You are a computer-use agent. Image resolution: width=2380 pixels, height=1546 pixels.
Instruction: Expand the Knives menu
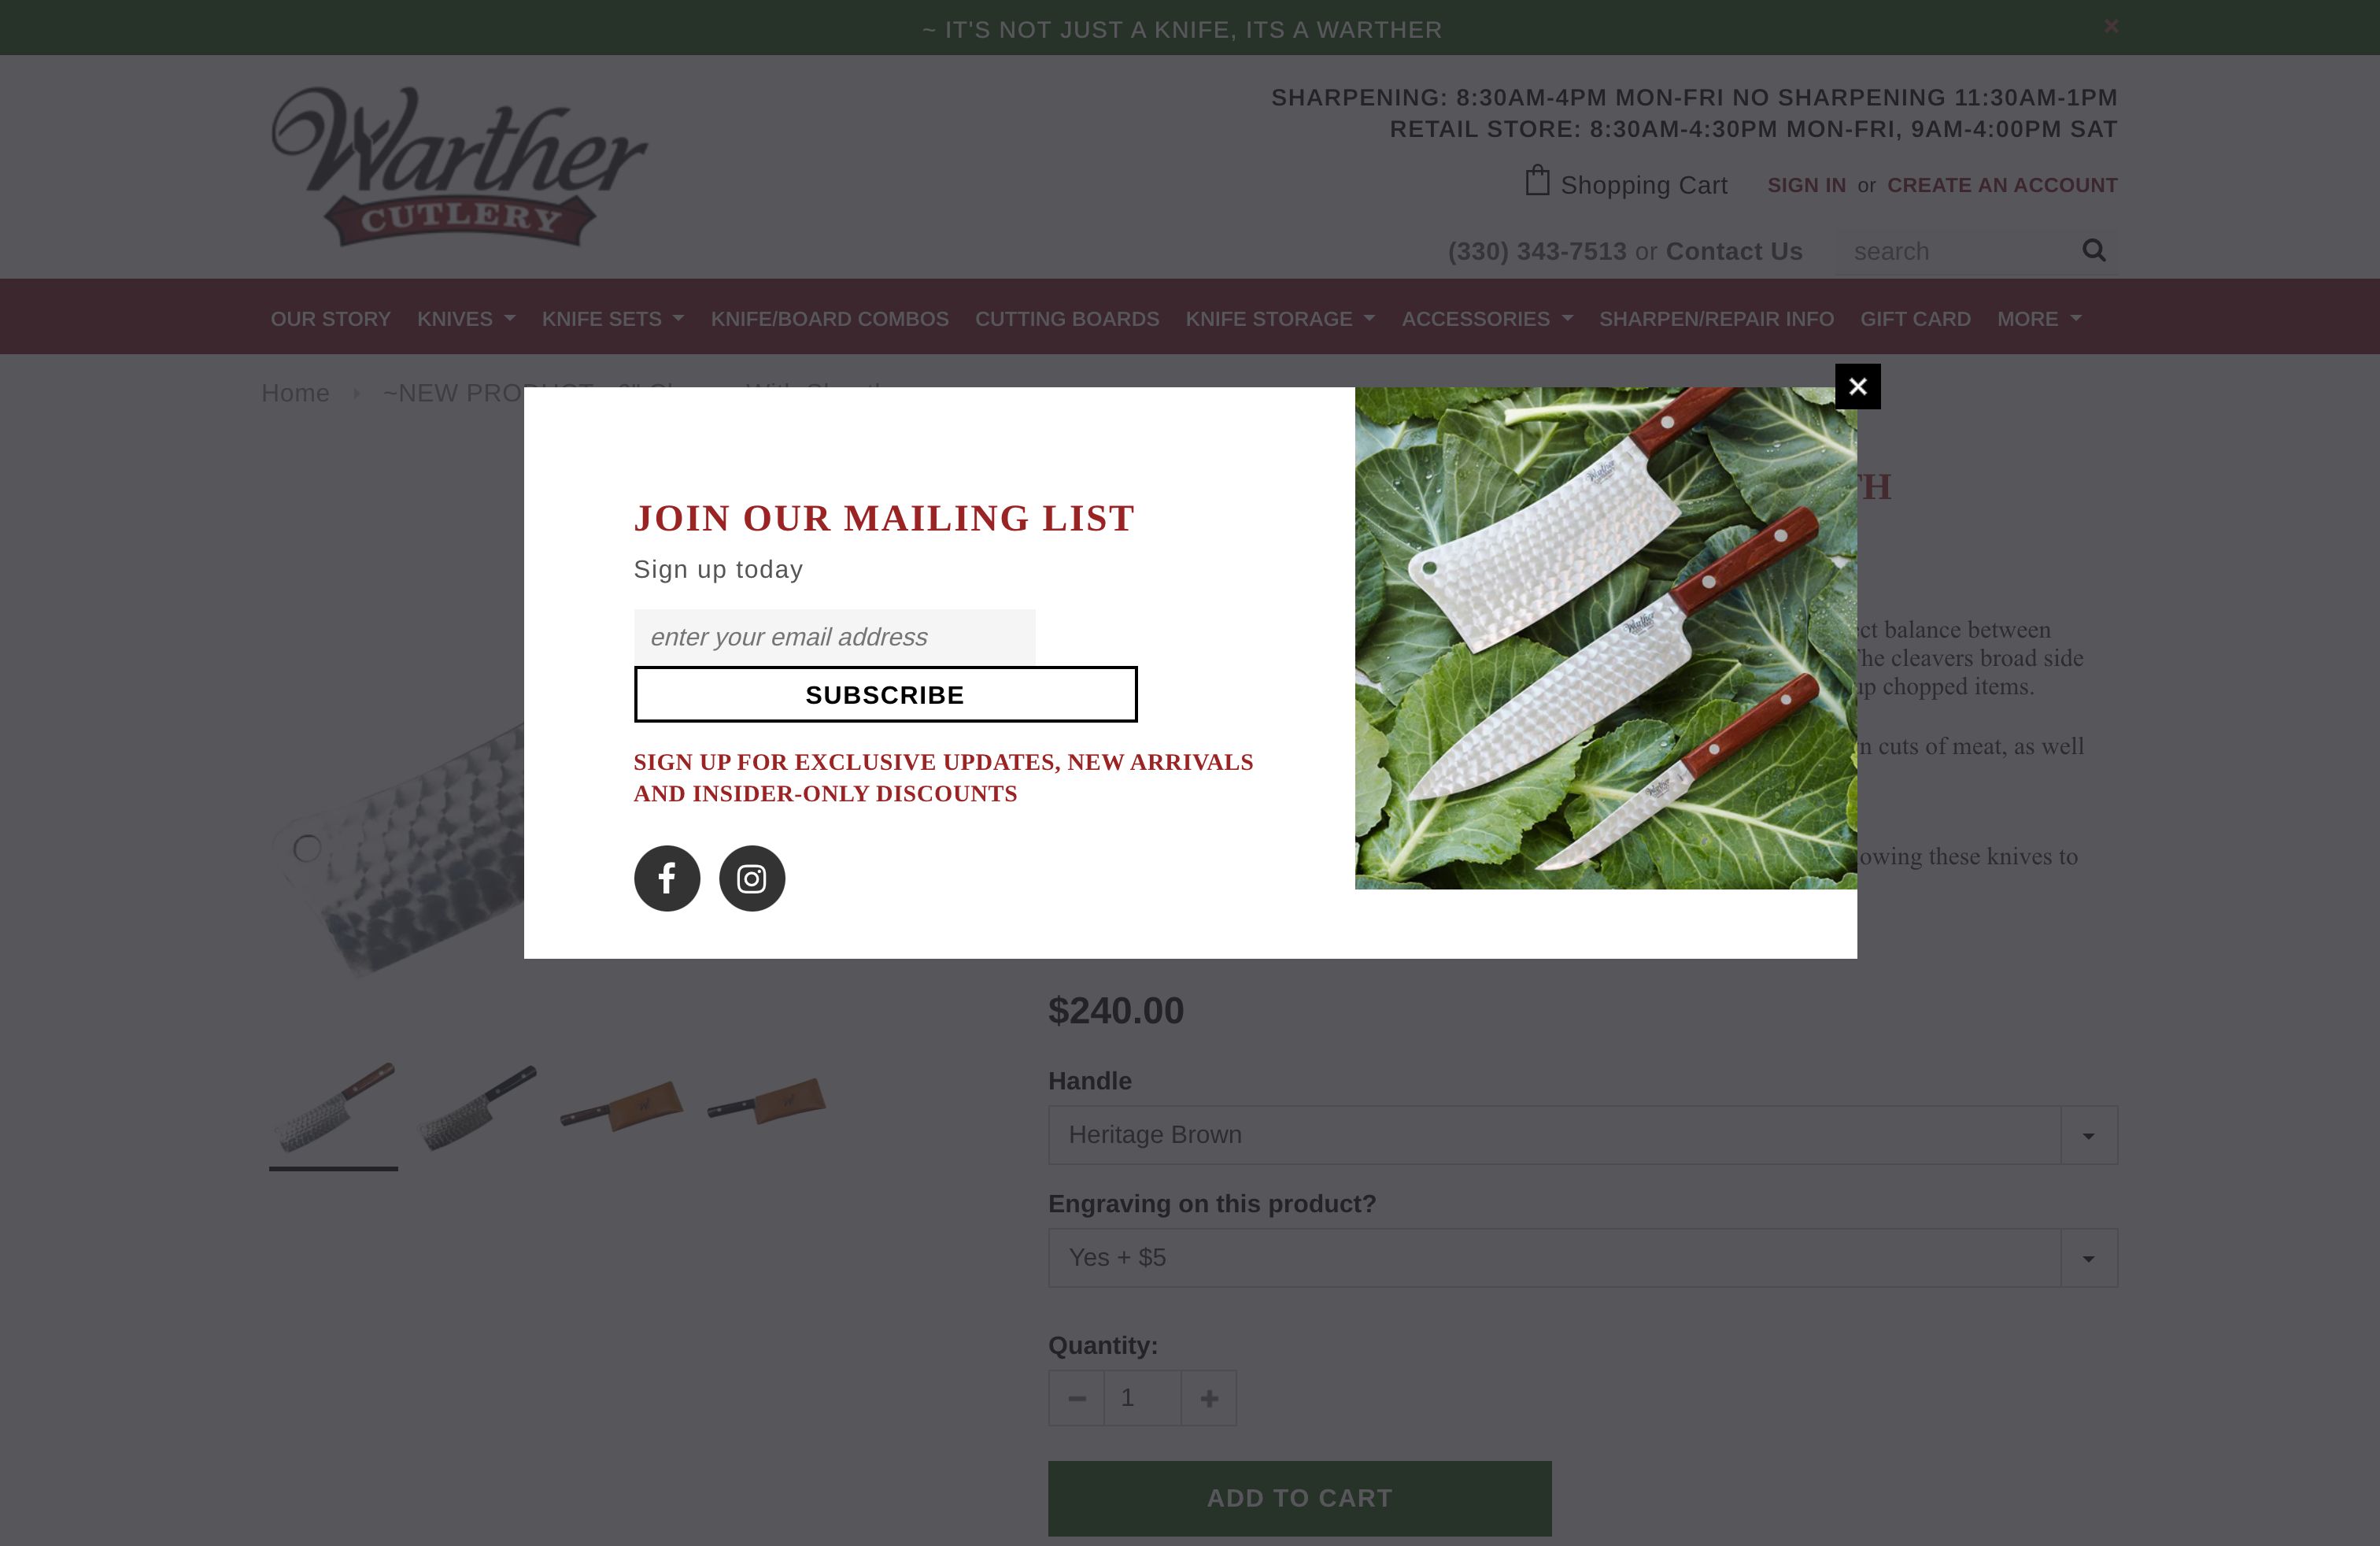[x=466, y=319]
